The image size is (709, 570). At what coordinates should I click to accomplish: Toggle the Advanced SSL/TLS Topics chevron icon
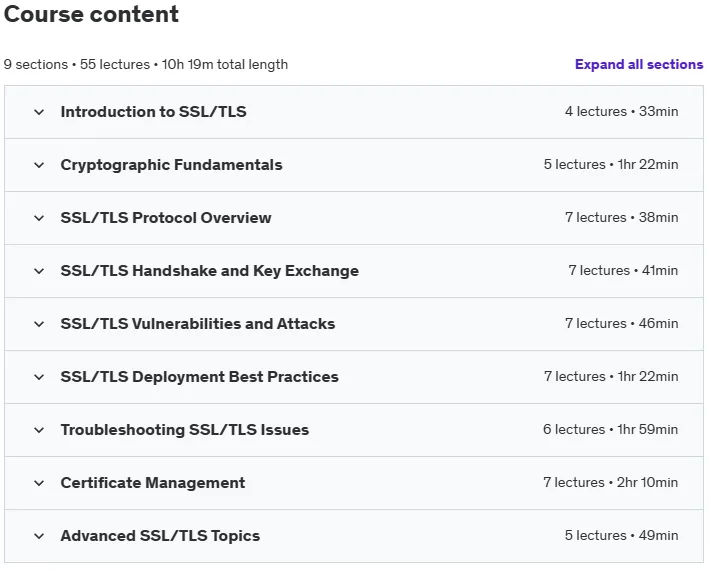click(39, 536)
